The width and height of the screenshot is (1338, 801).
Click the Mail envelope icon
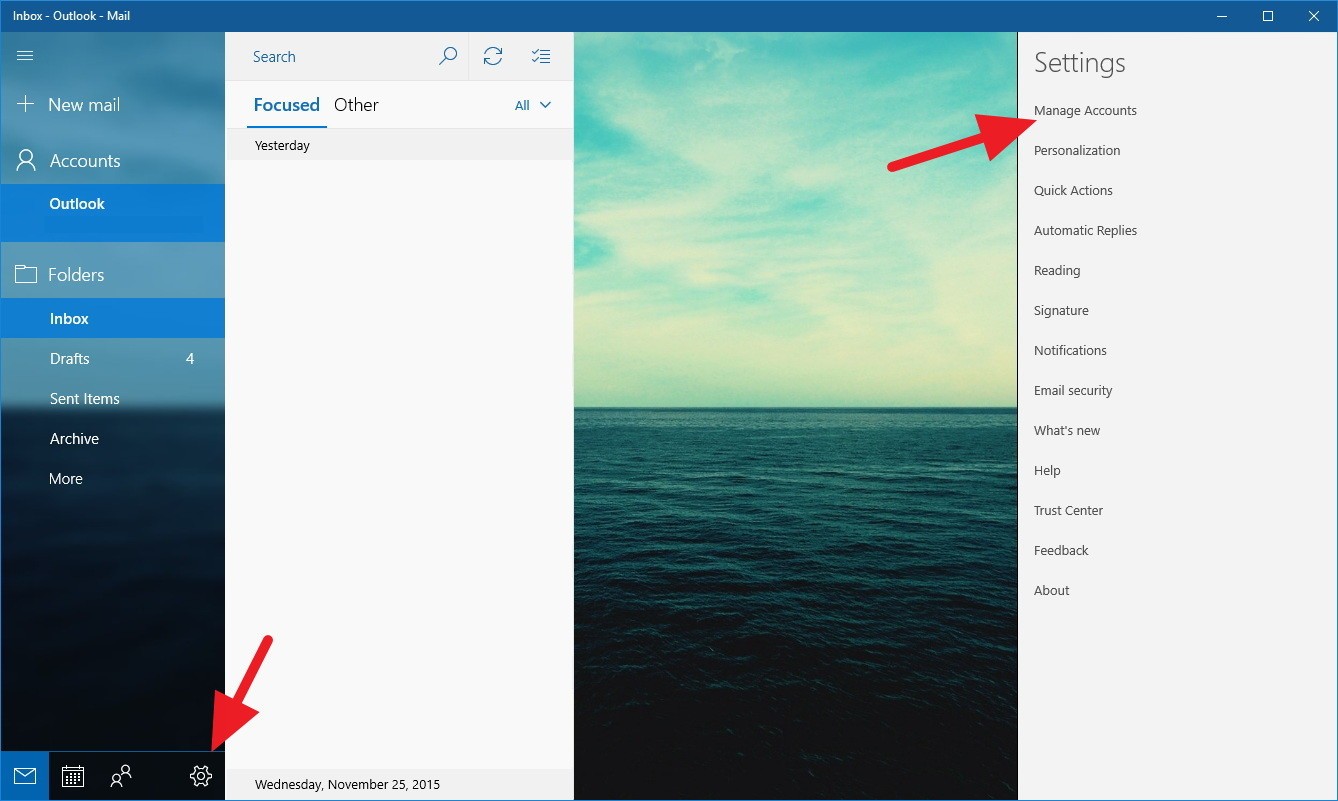point(24,776)
